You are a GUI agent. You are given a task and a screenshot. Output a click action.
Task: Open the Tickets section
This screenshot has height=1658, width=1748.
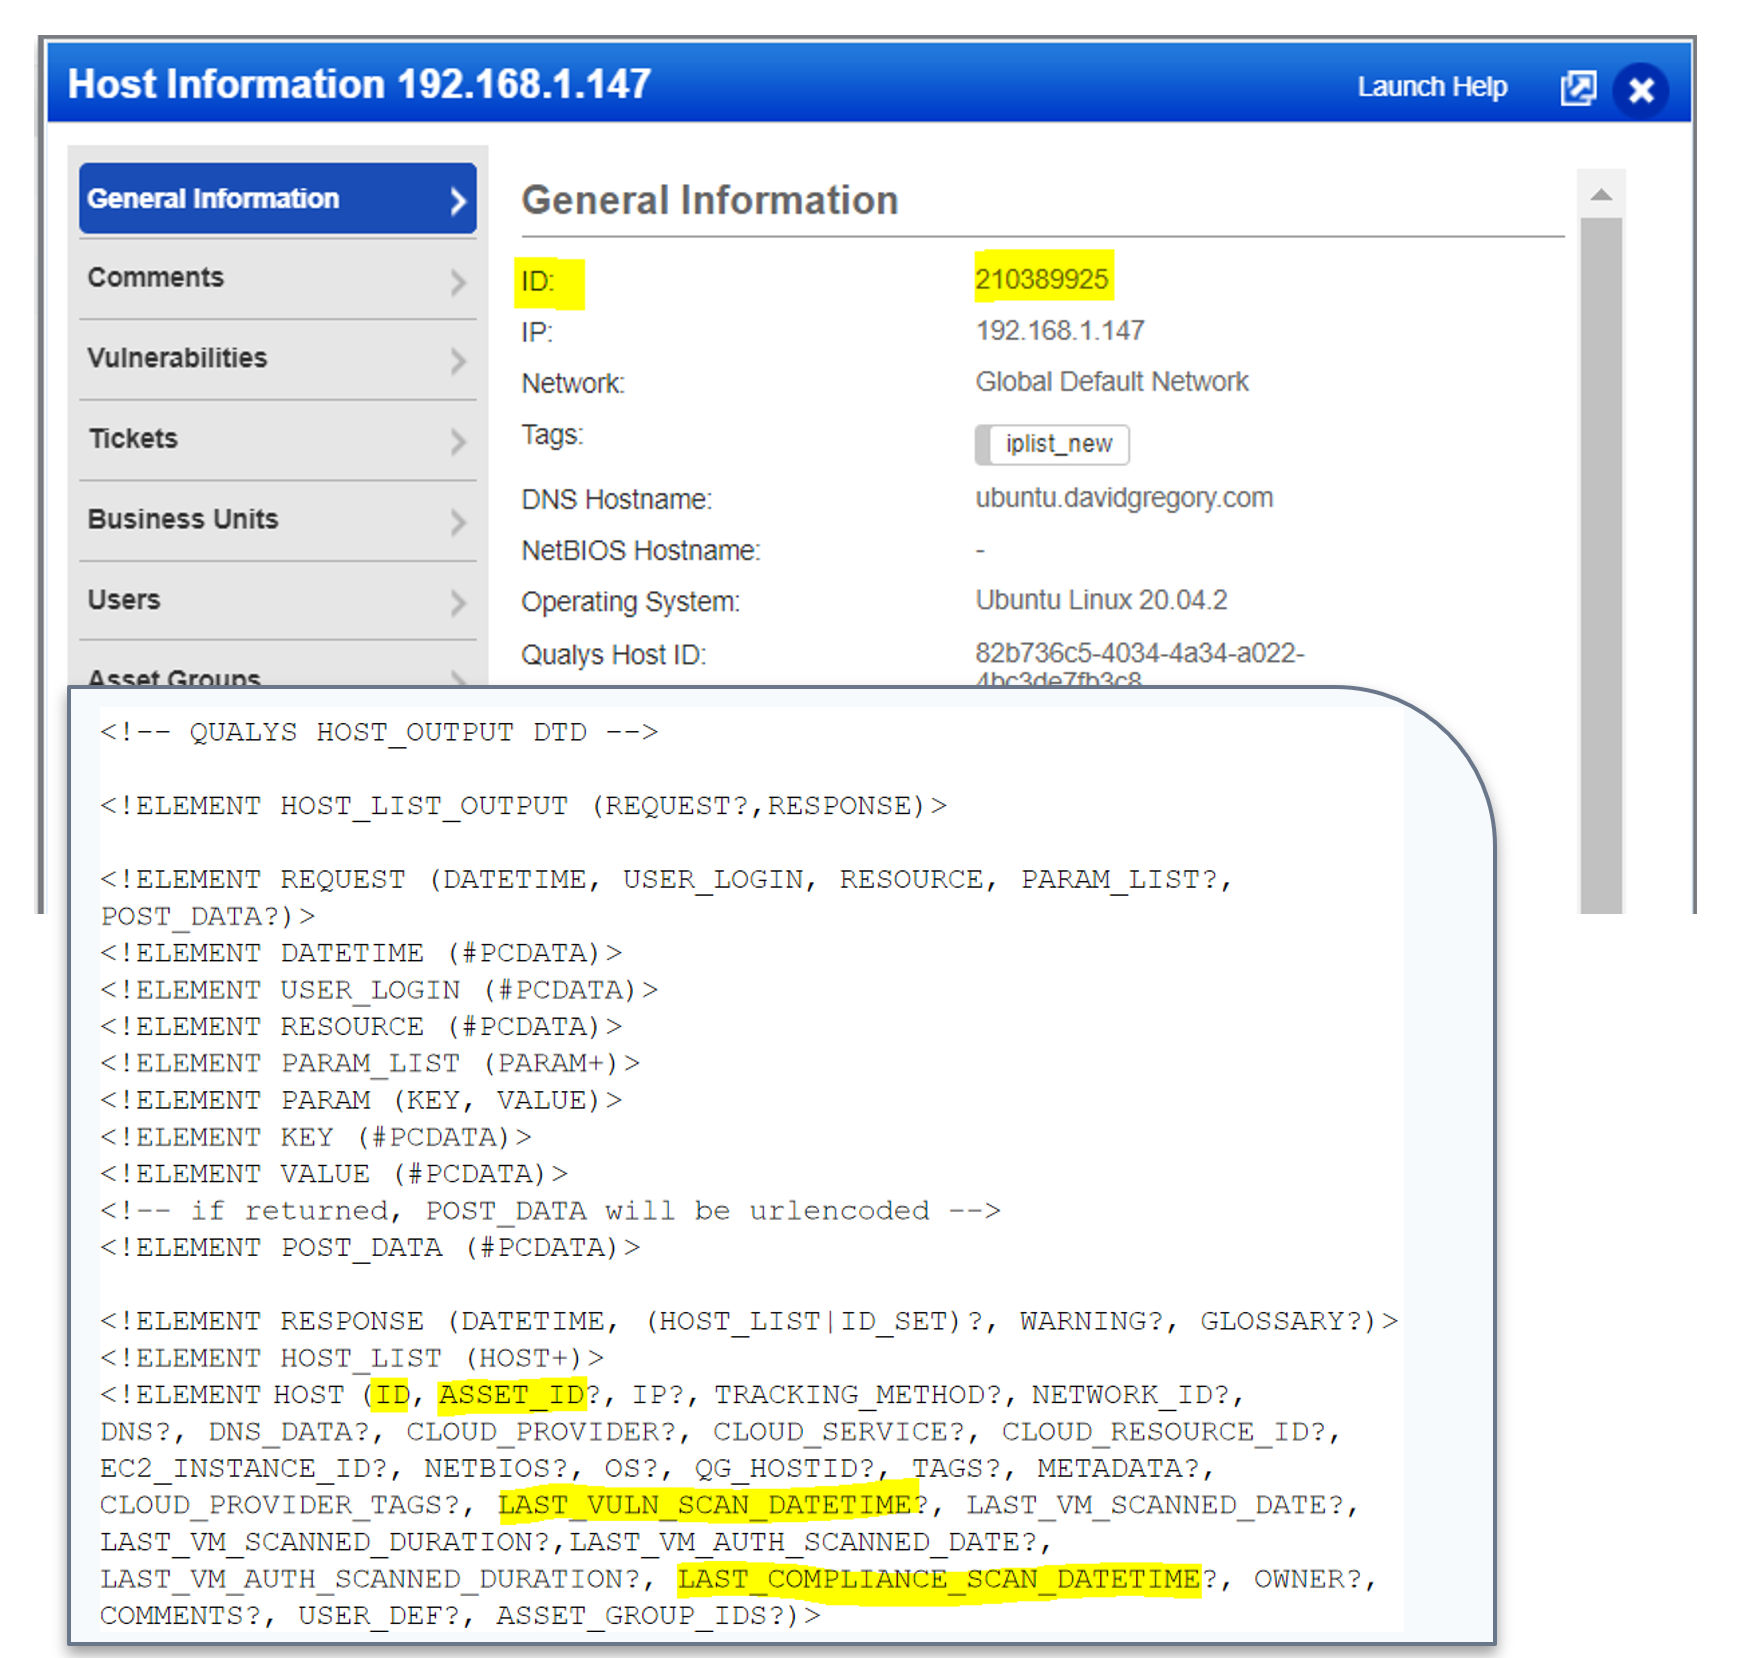click(x=278, y=440)
